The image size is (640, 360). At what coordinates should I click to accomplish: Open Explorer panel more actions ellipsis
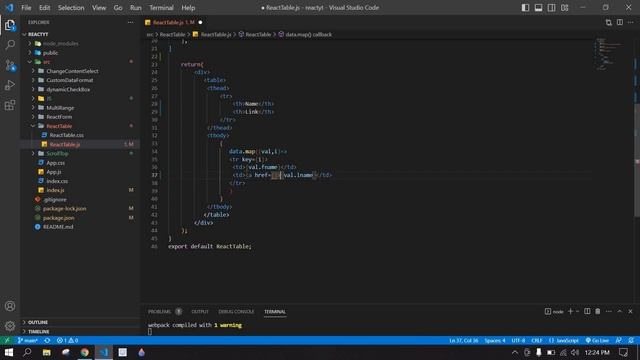130,22
